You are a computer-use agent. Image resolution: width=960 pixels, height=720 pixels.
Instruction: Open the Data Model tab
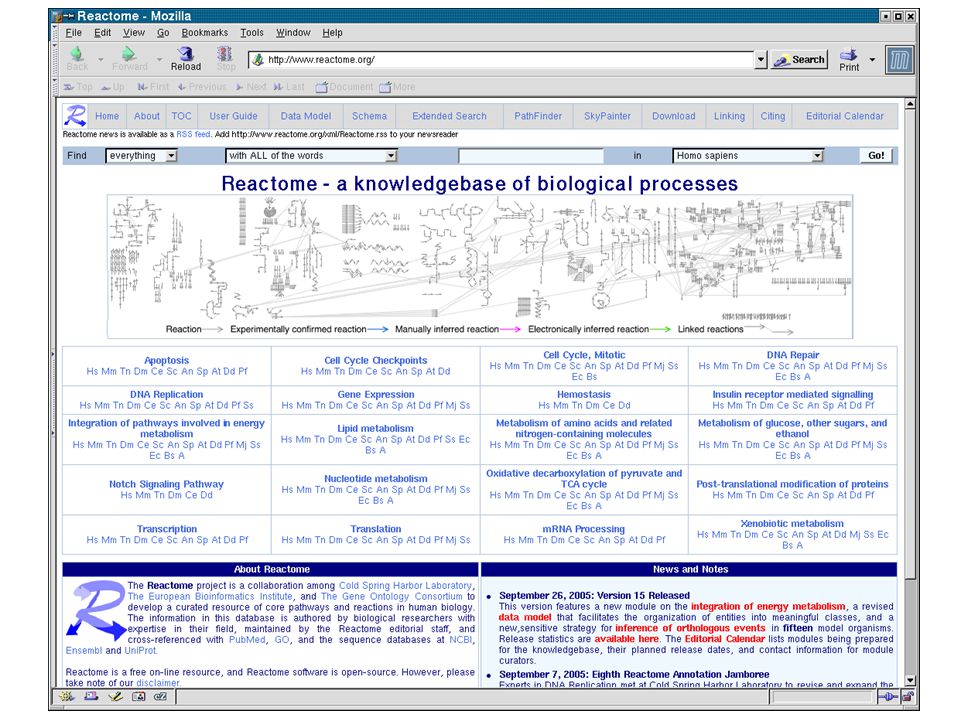click(x=306, y=116)
